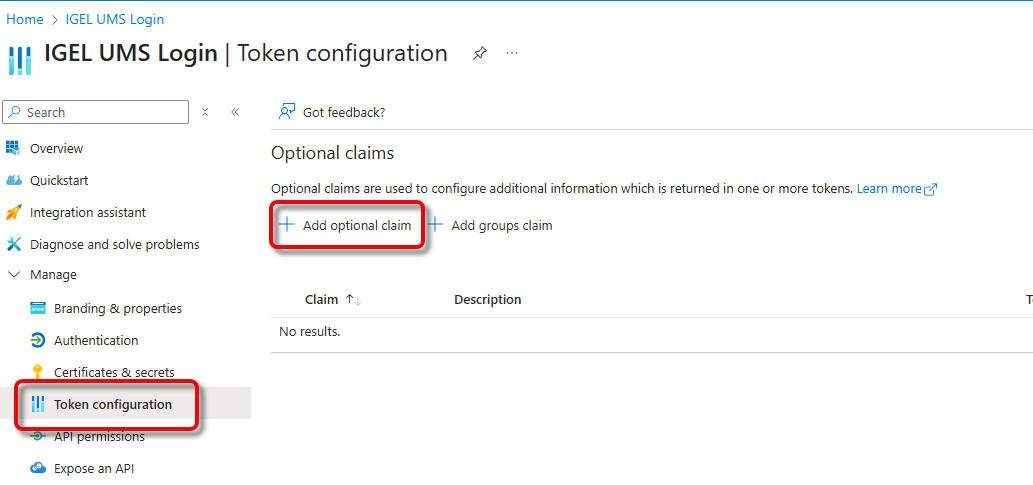1033x485 pixels.
Task: Open Branding & properties page
Action: click(117, 308)
